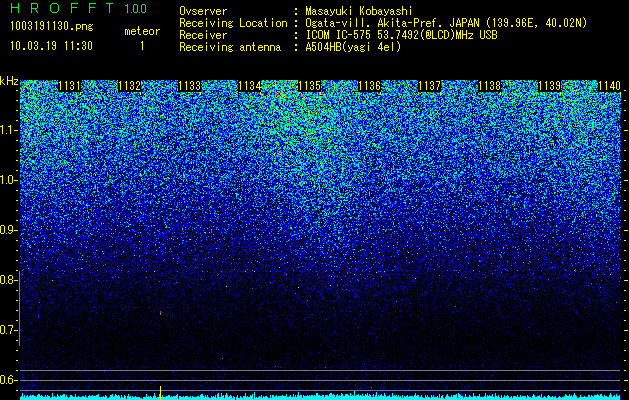Image resolution: width=629 pixels, height=400 pixels.
Task: Click the 1133 time marker
Action: pos(189,86)
